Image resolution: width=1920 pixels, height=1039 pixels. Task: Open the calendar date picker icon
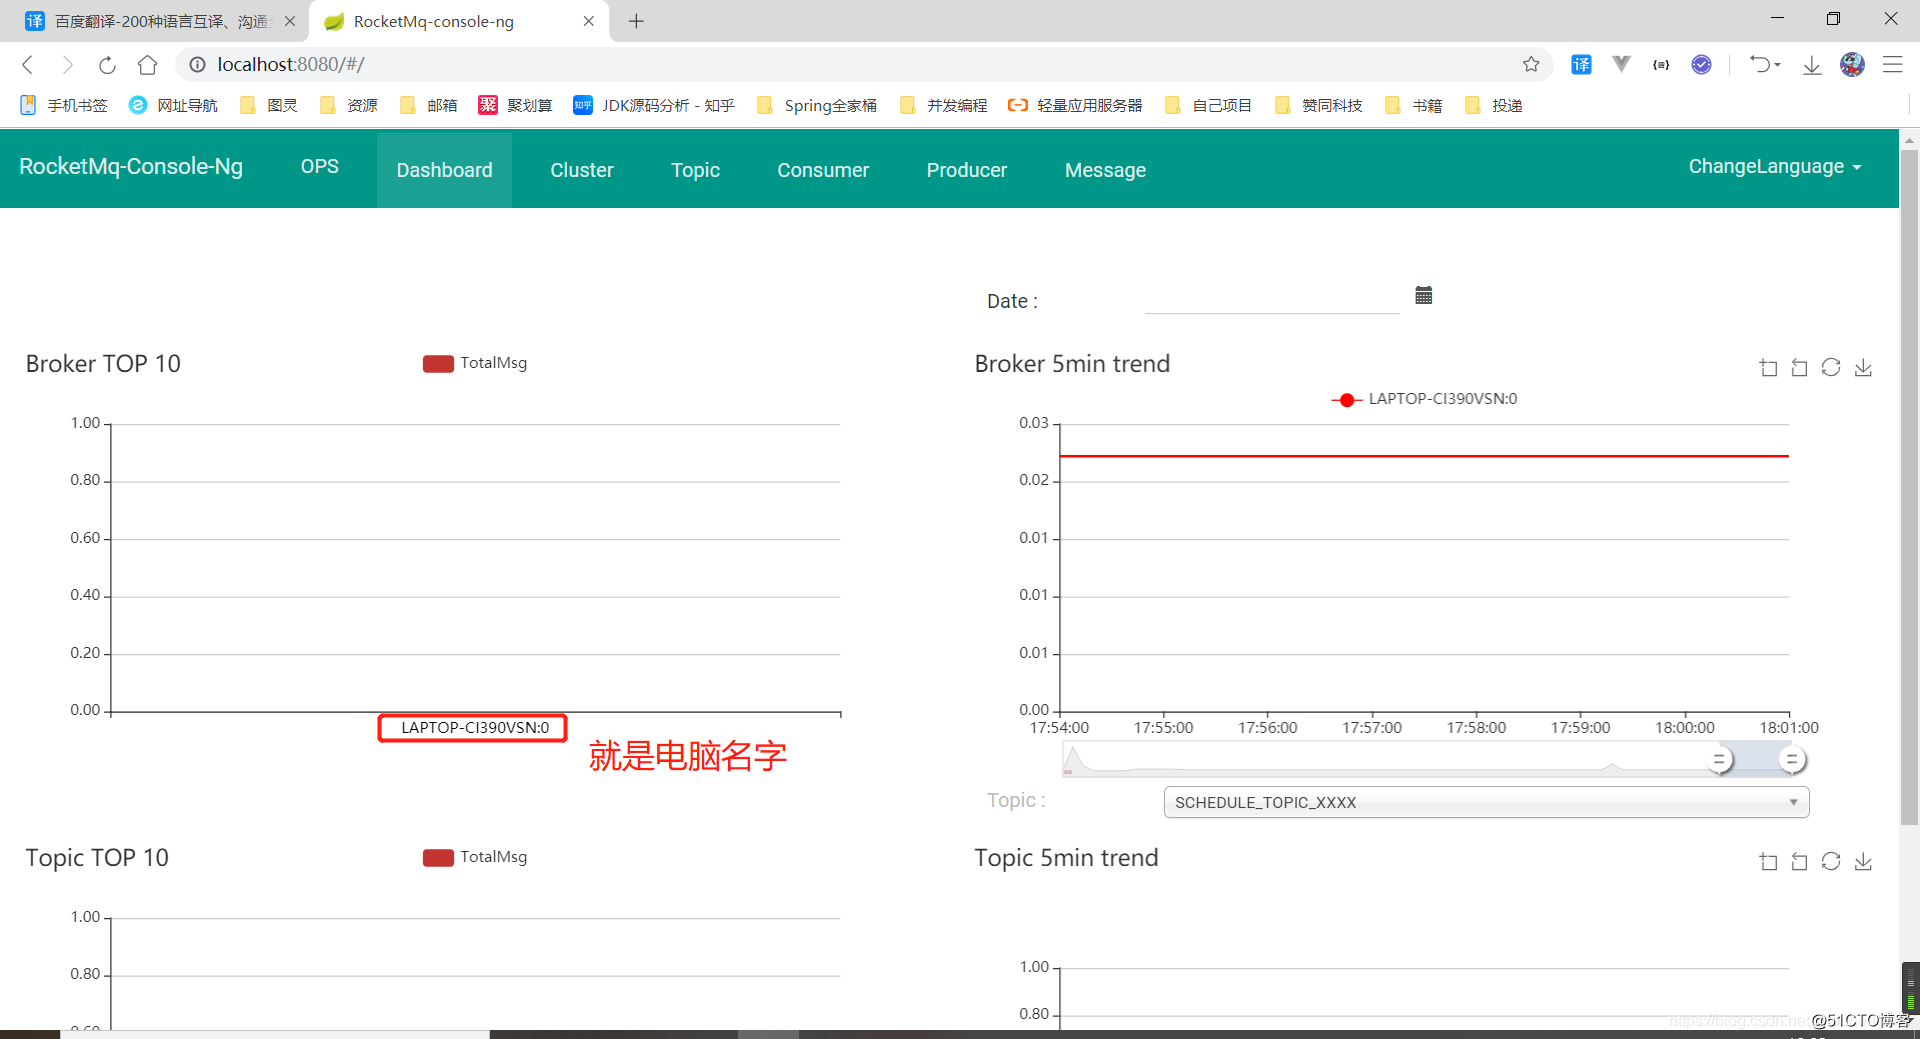1424,295
